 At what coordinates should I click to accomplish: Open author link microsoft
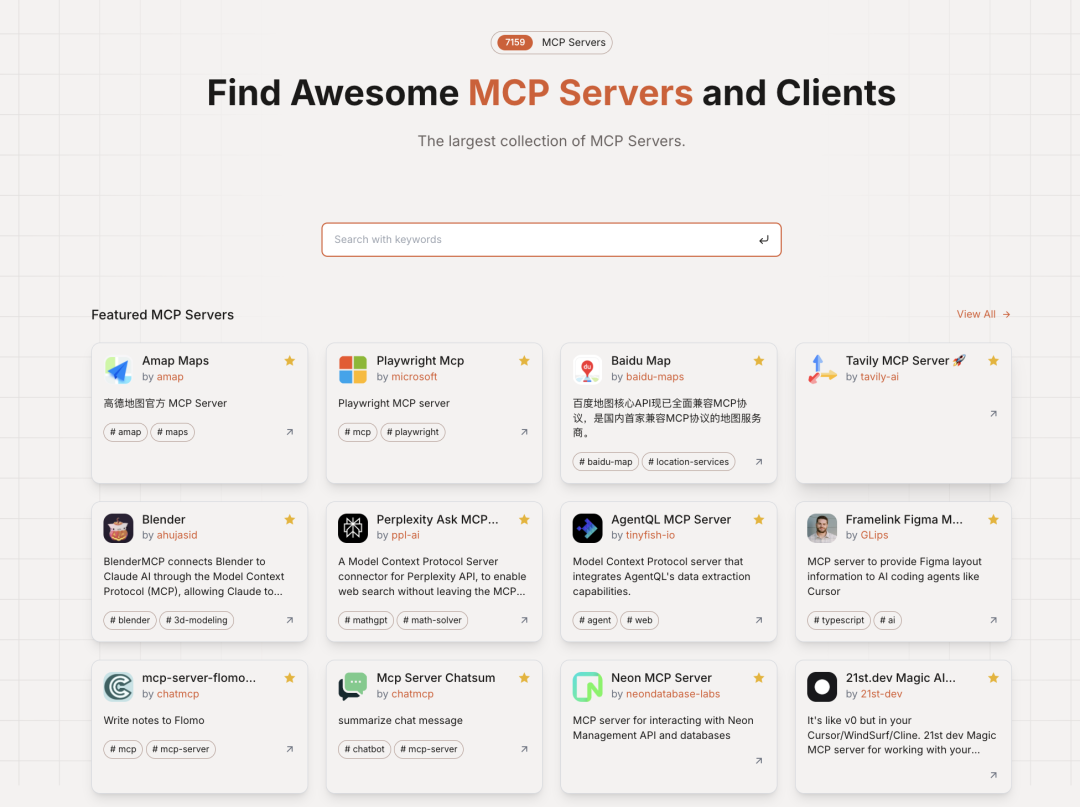[x=414, y=377]
